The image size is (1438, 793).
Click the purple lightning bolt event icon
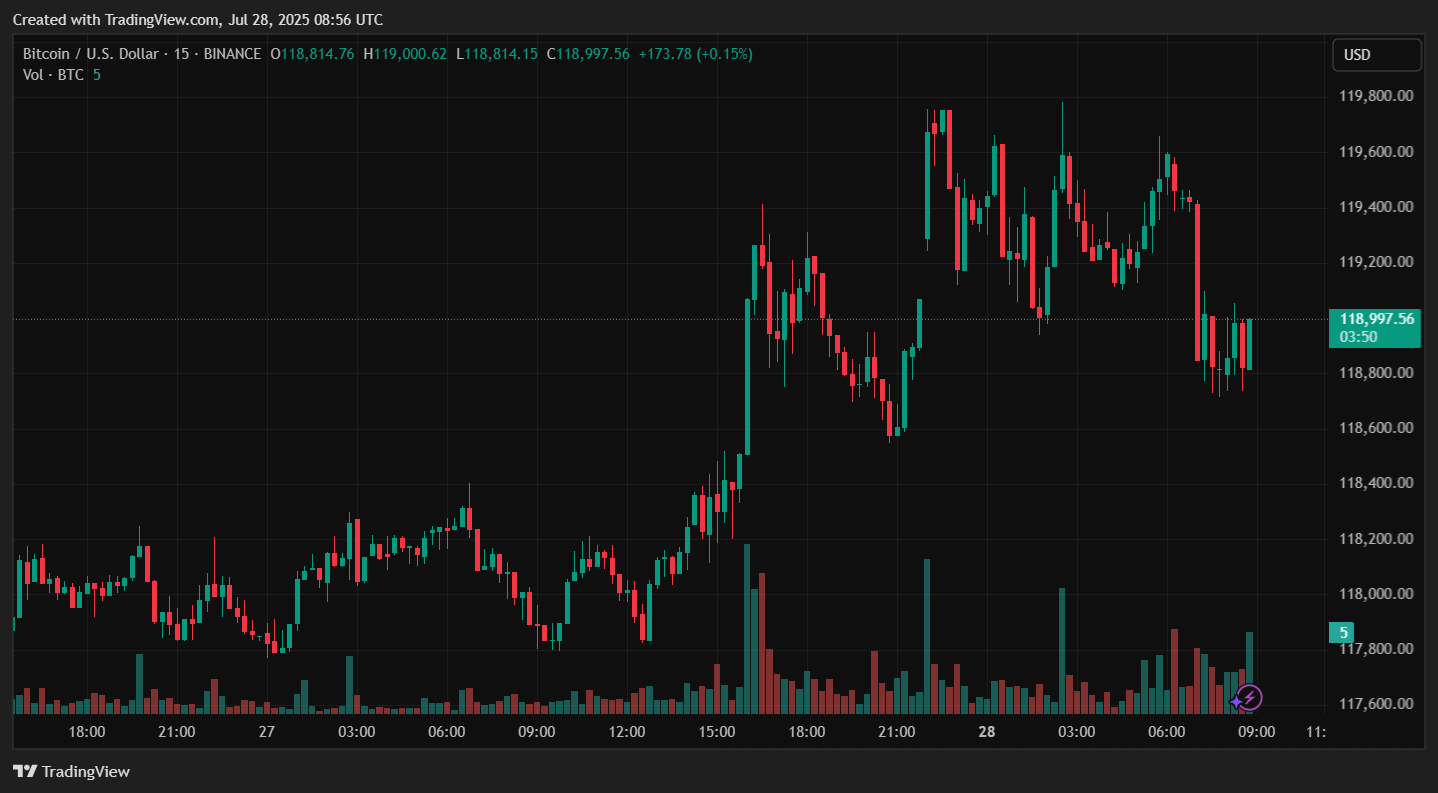(1251, 697)
